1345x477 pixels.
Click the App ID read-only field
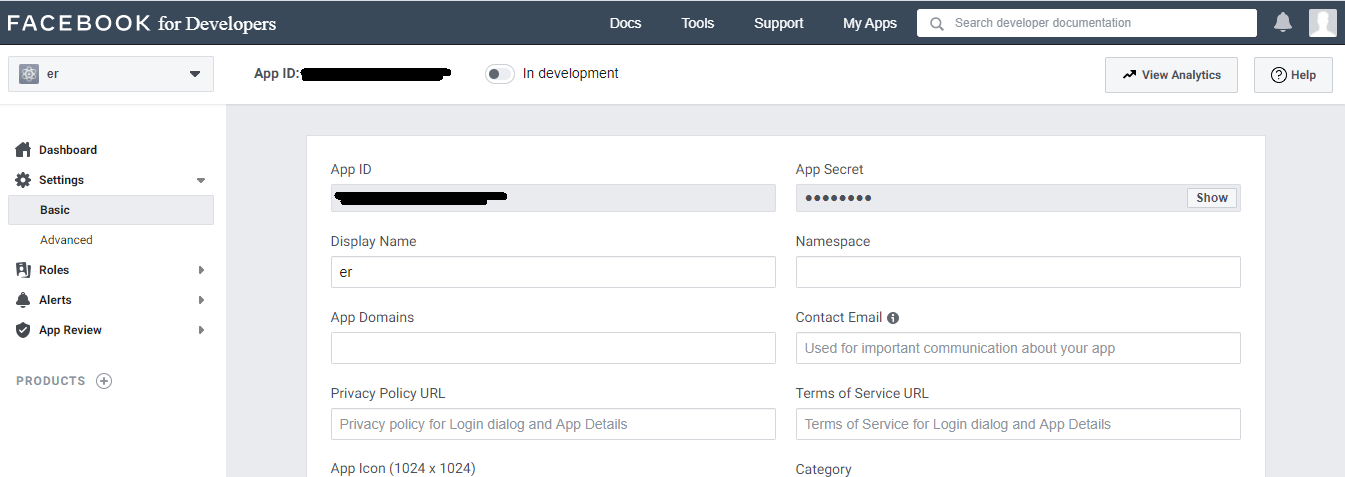[553, 198]
